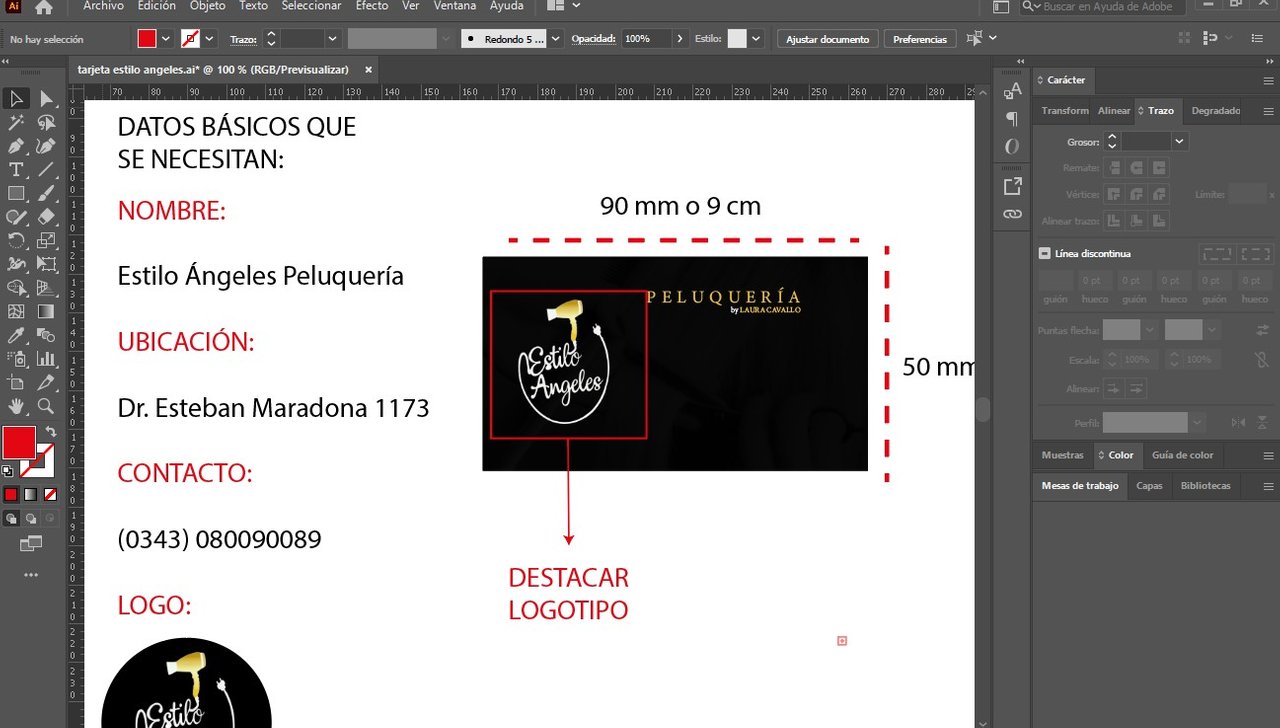This screenshot has height=728, width=1280.
Task: Select the Rotate tool
Action: [16, 240]
